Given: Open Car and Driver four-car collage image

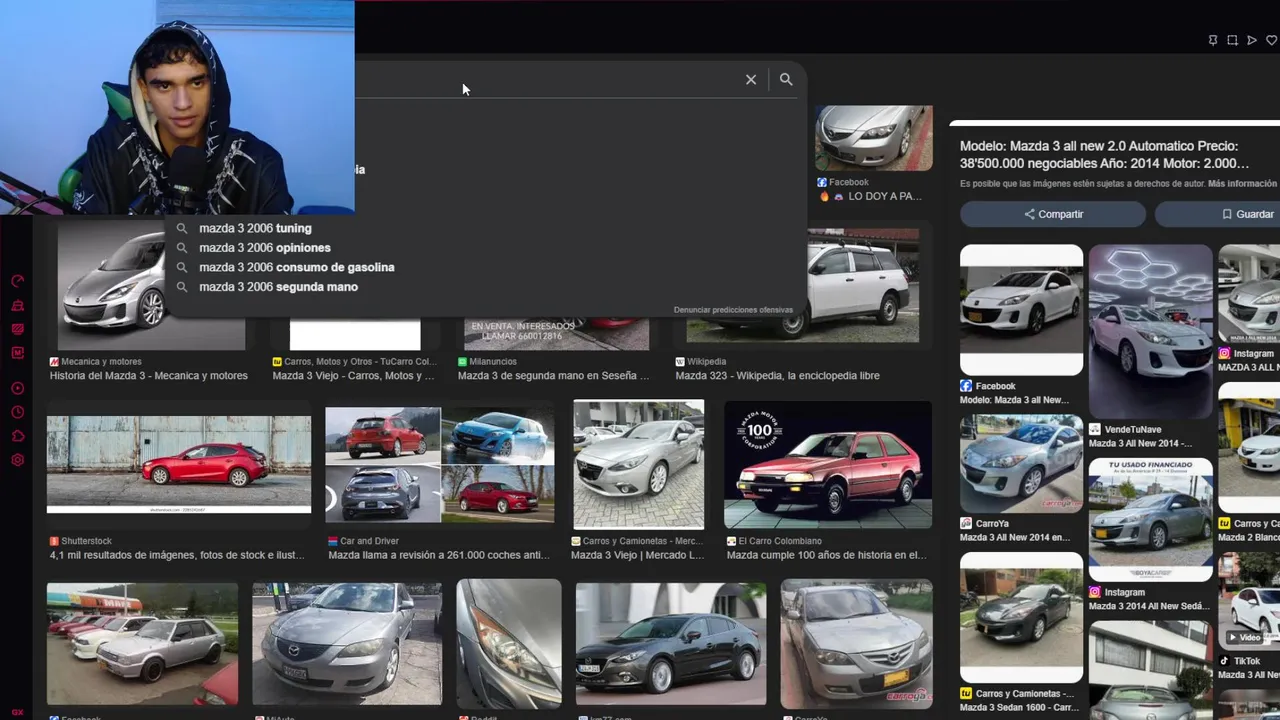Looking at the screenshot, I should pos(439,465).
